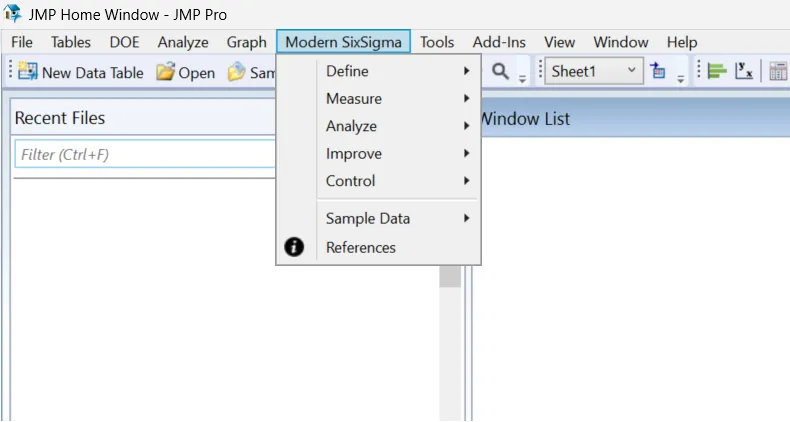Click the Recent Files scrollbar thumb

(x=450, y=276)
